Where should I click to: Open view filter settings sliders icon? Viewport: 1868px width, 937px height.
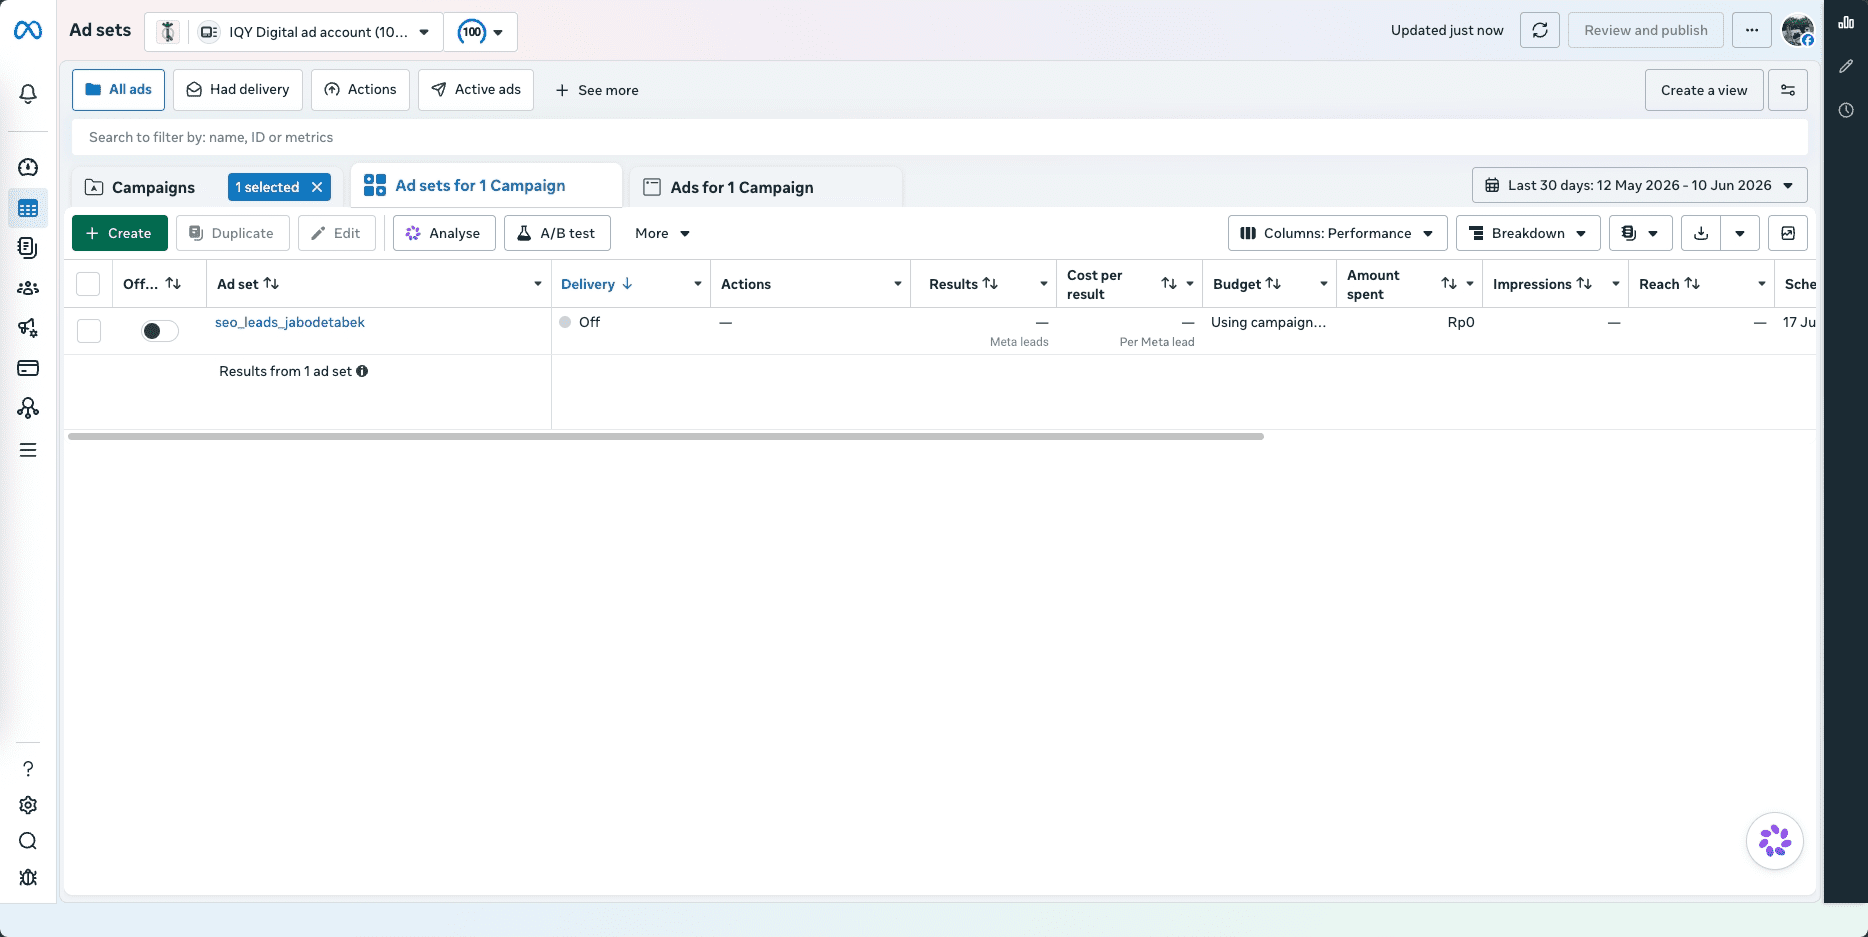pos(1788,90)
